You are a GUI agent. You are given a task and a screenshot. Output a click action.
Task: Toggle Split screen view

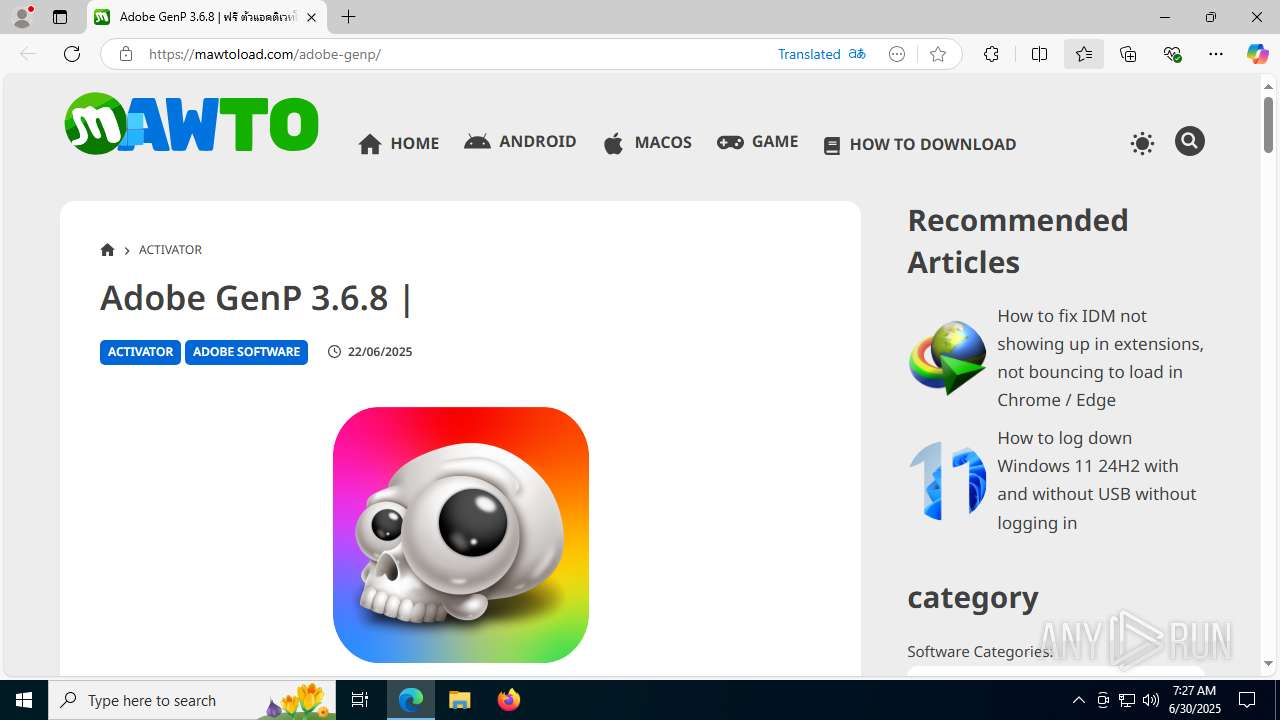[1039, 54]
